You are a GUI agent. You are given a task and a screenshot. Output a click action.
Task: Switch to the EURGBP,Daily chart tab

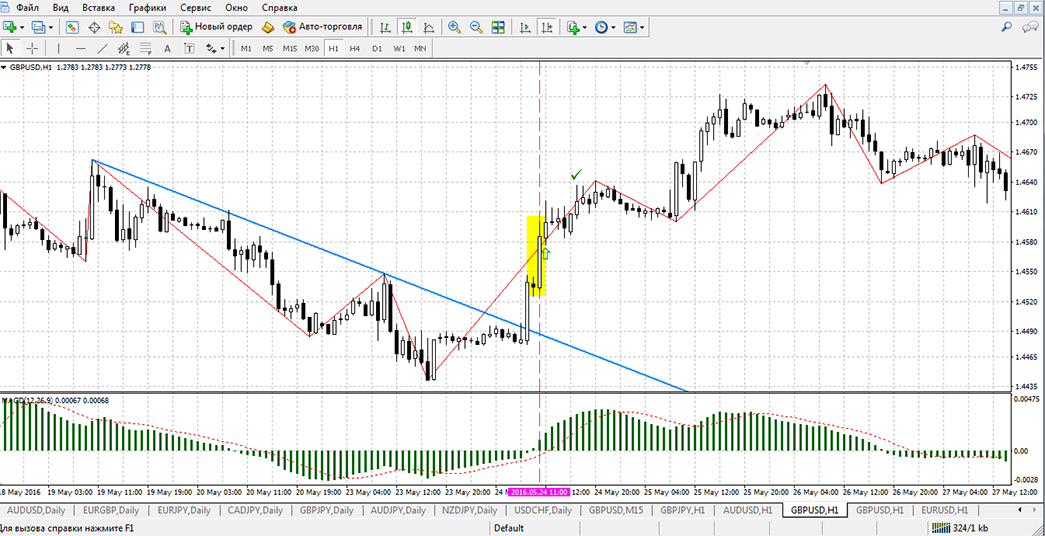pos(110,510)
